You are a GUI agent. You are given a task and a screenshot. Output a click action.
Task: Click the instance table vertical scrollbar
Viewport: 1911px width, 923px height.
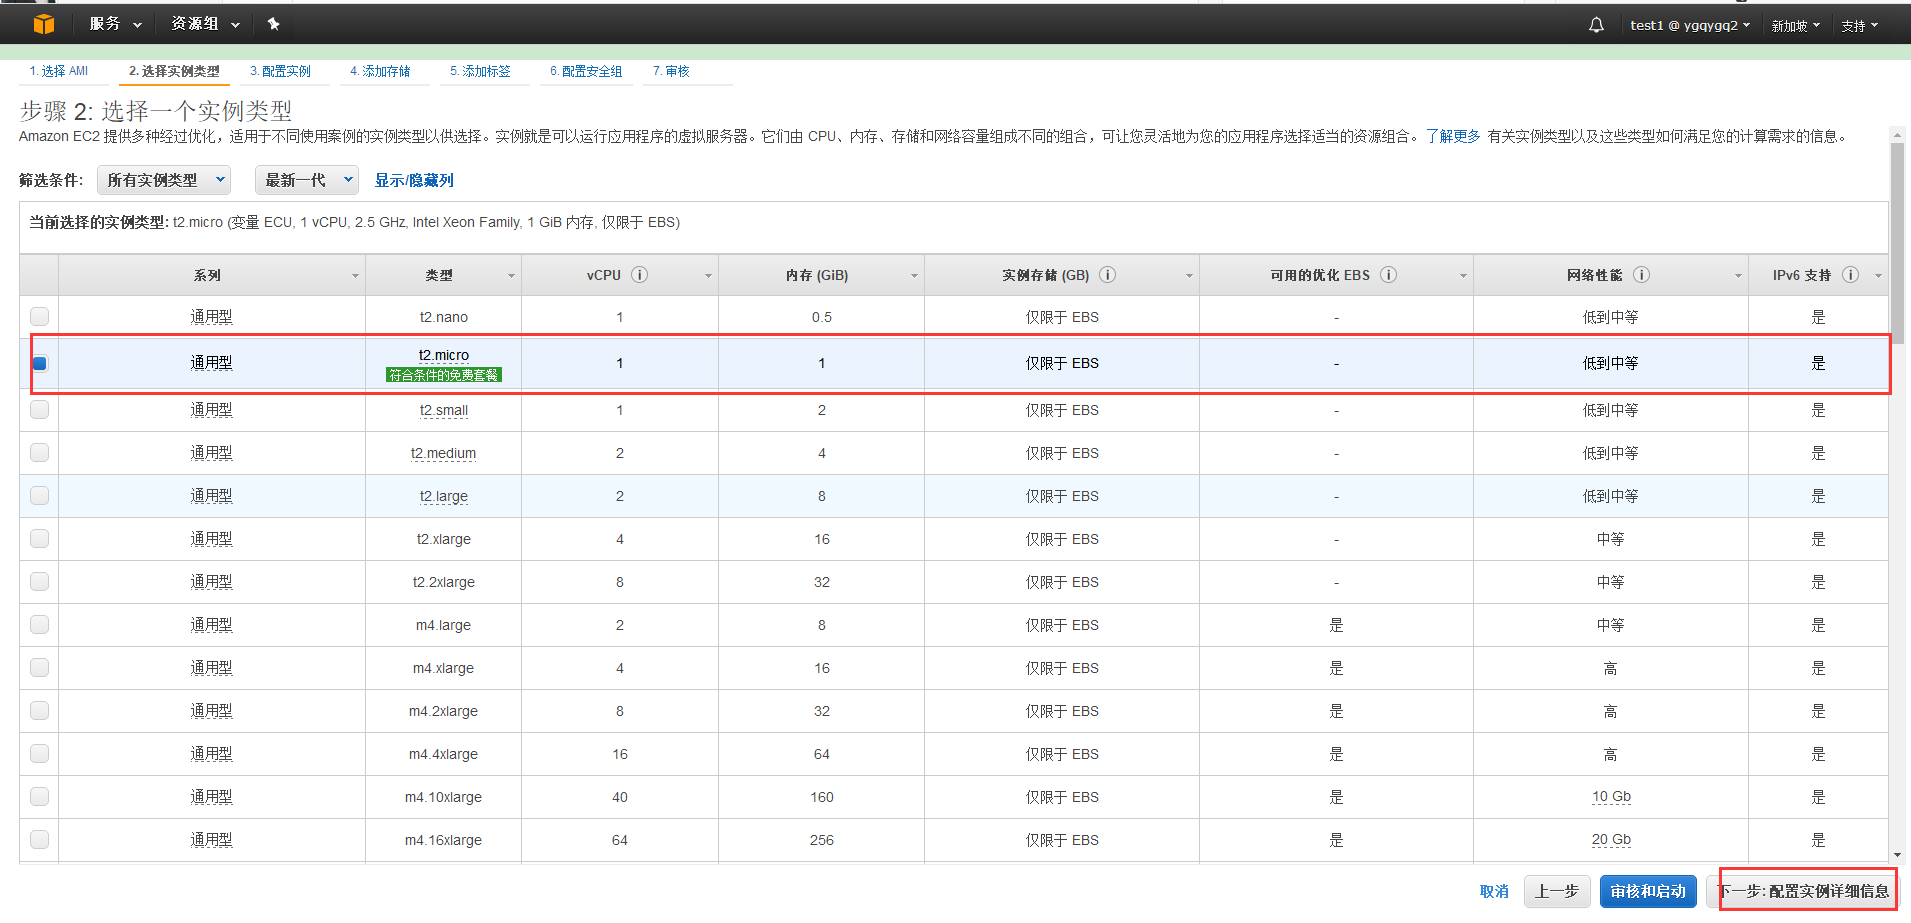coord(1897,245)
